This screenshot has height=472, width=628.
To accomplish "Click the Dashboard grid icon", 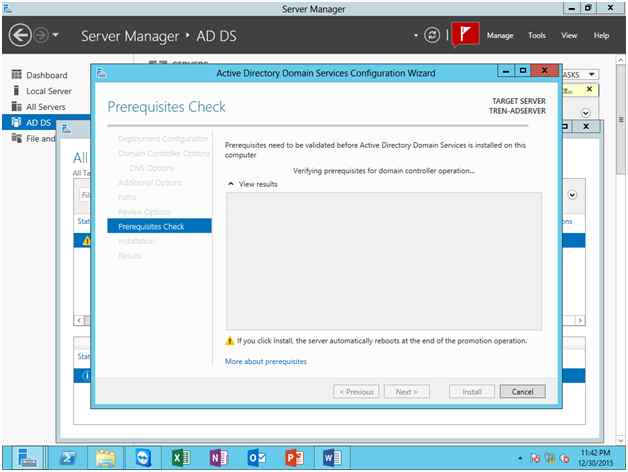I will pyautogui.click(x=16, y=75).
